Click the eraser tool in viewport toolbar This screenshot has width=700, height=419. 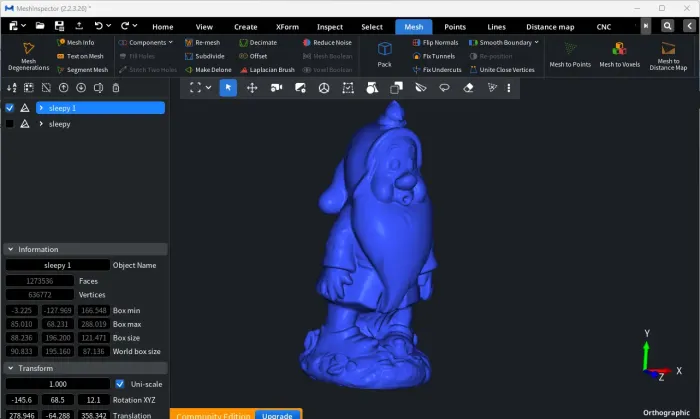tap(468, 88)
